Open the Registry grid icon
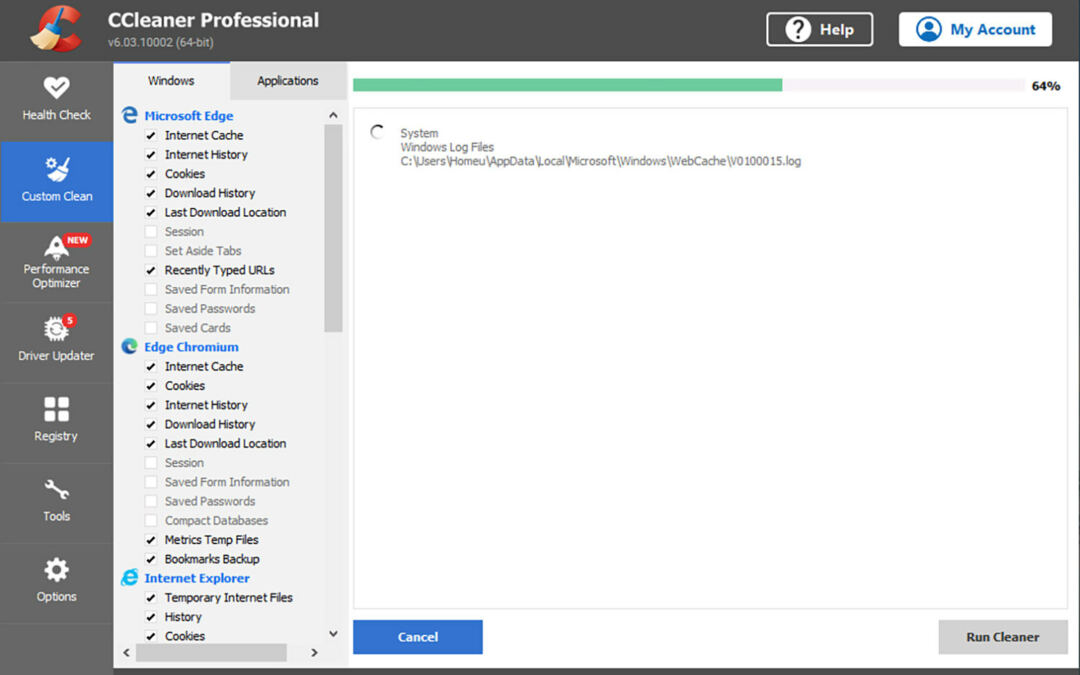 [x=56, y=409]
